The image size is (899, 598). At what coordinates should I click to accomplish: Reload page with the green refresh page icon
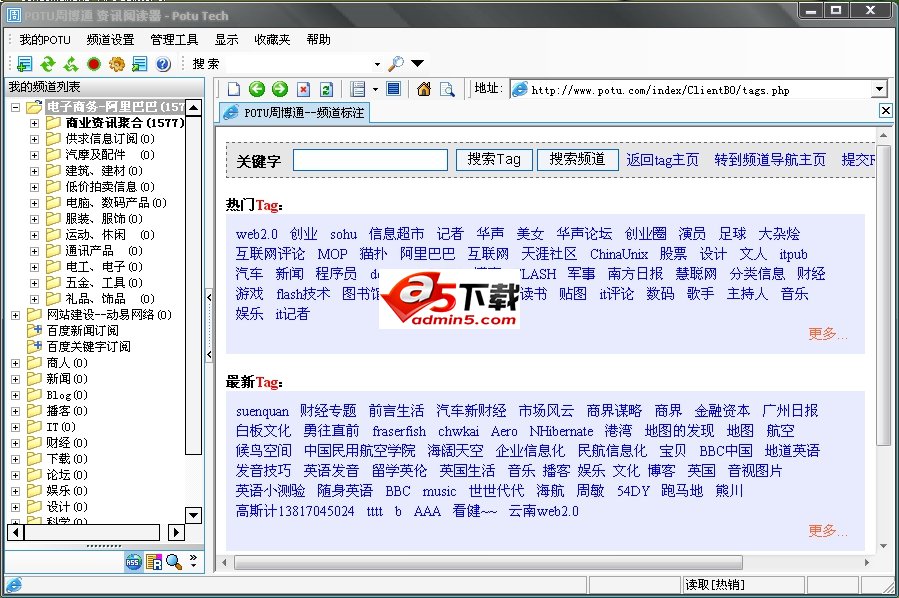326,89
